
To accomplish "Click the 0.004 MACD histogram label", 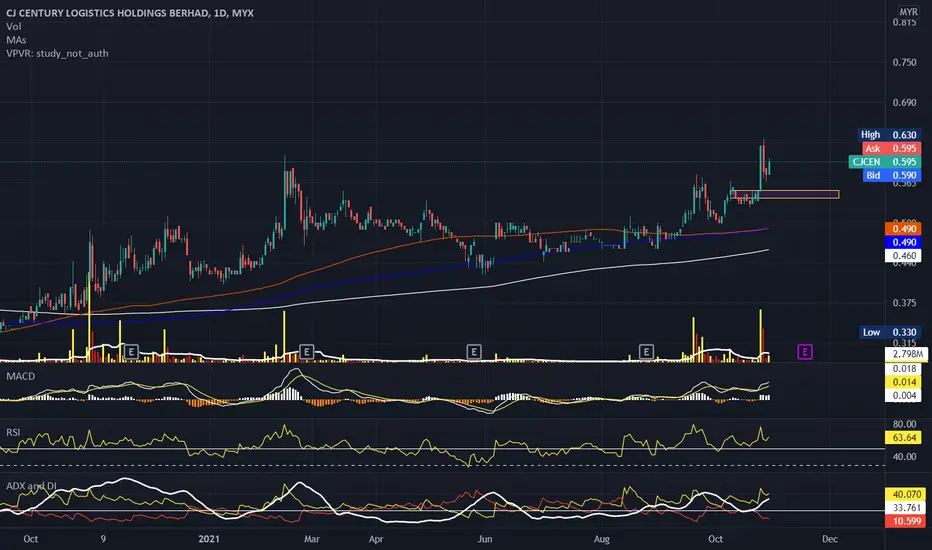I will (903, 396).
